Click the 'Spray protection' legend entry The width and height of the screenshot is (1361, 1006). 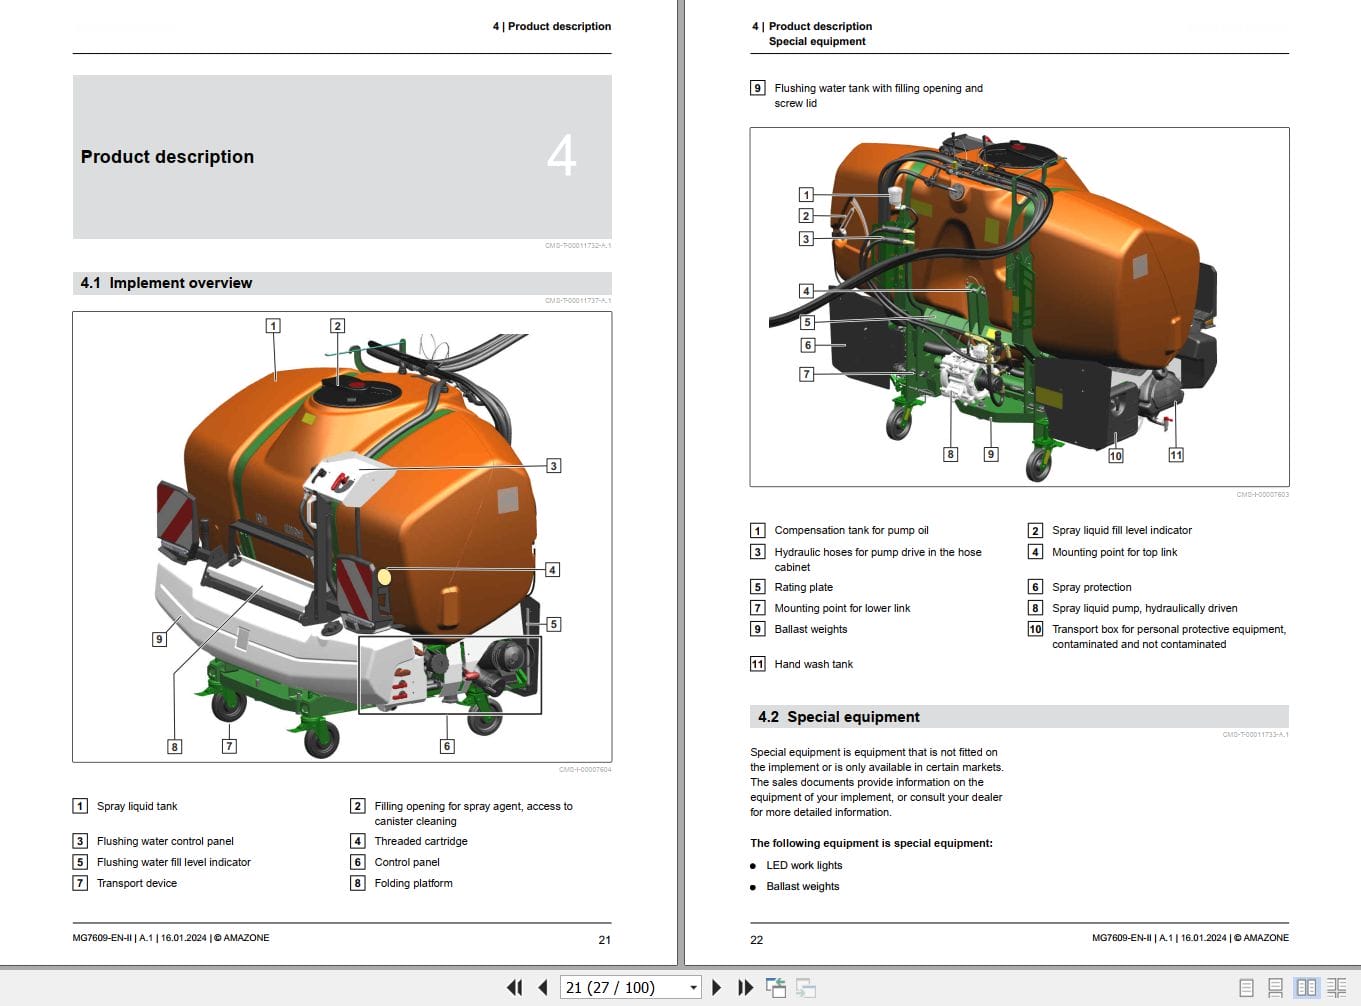(1092, 587)
